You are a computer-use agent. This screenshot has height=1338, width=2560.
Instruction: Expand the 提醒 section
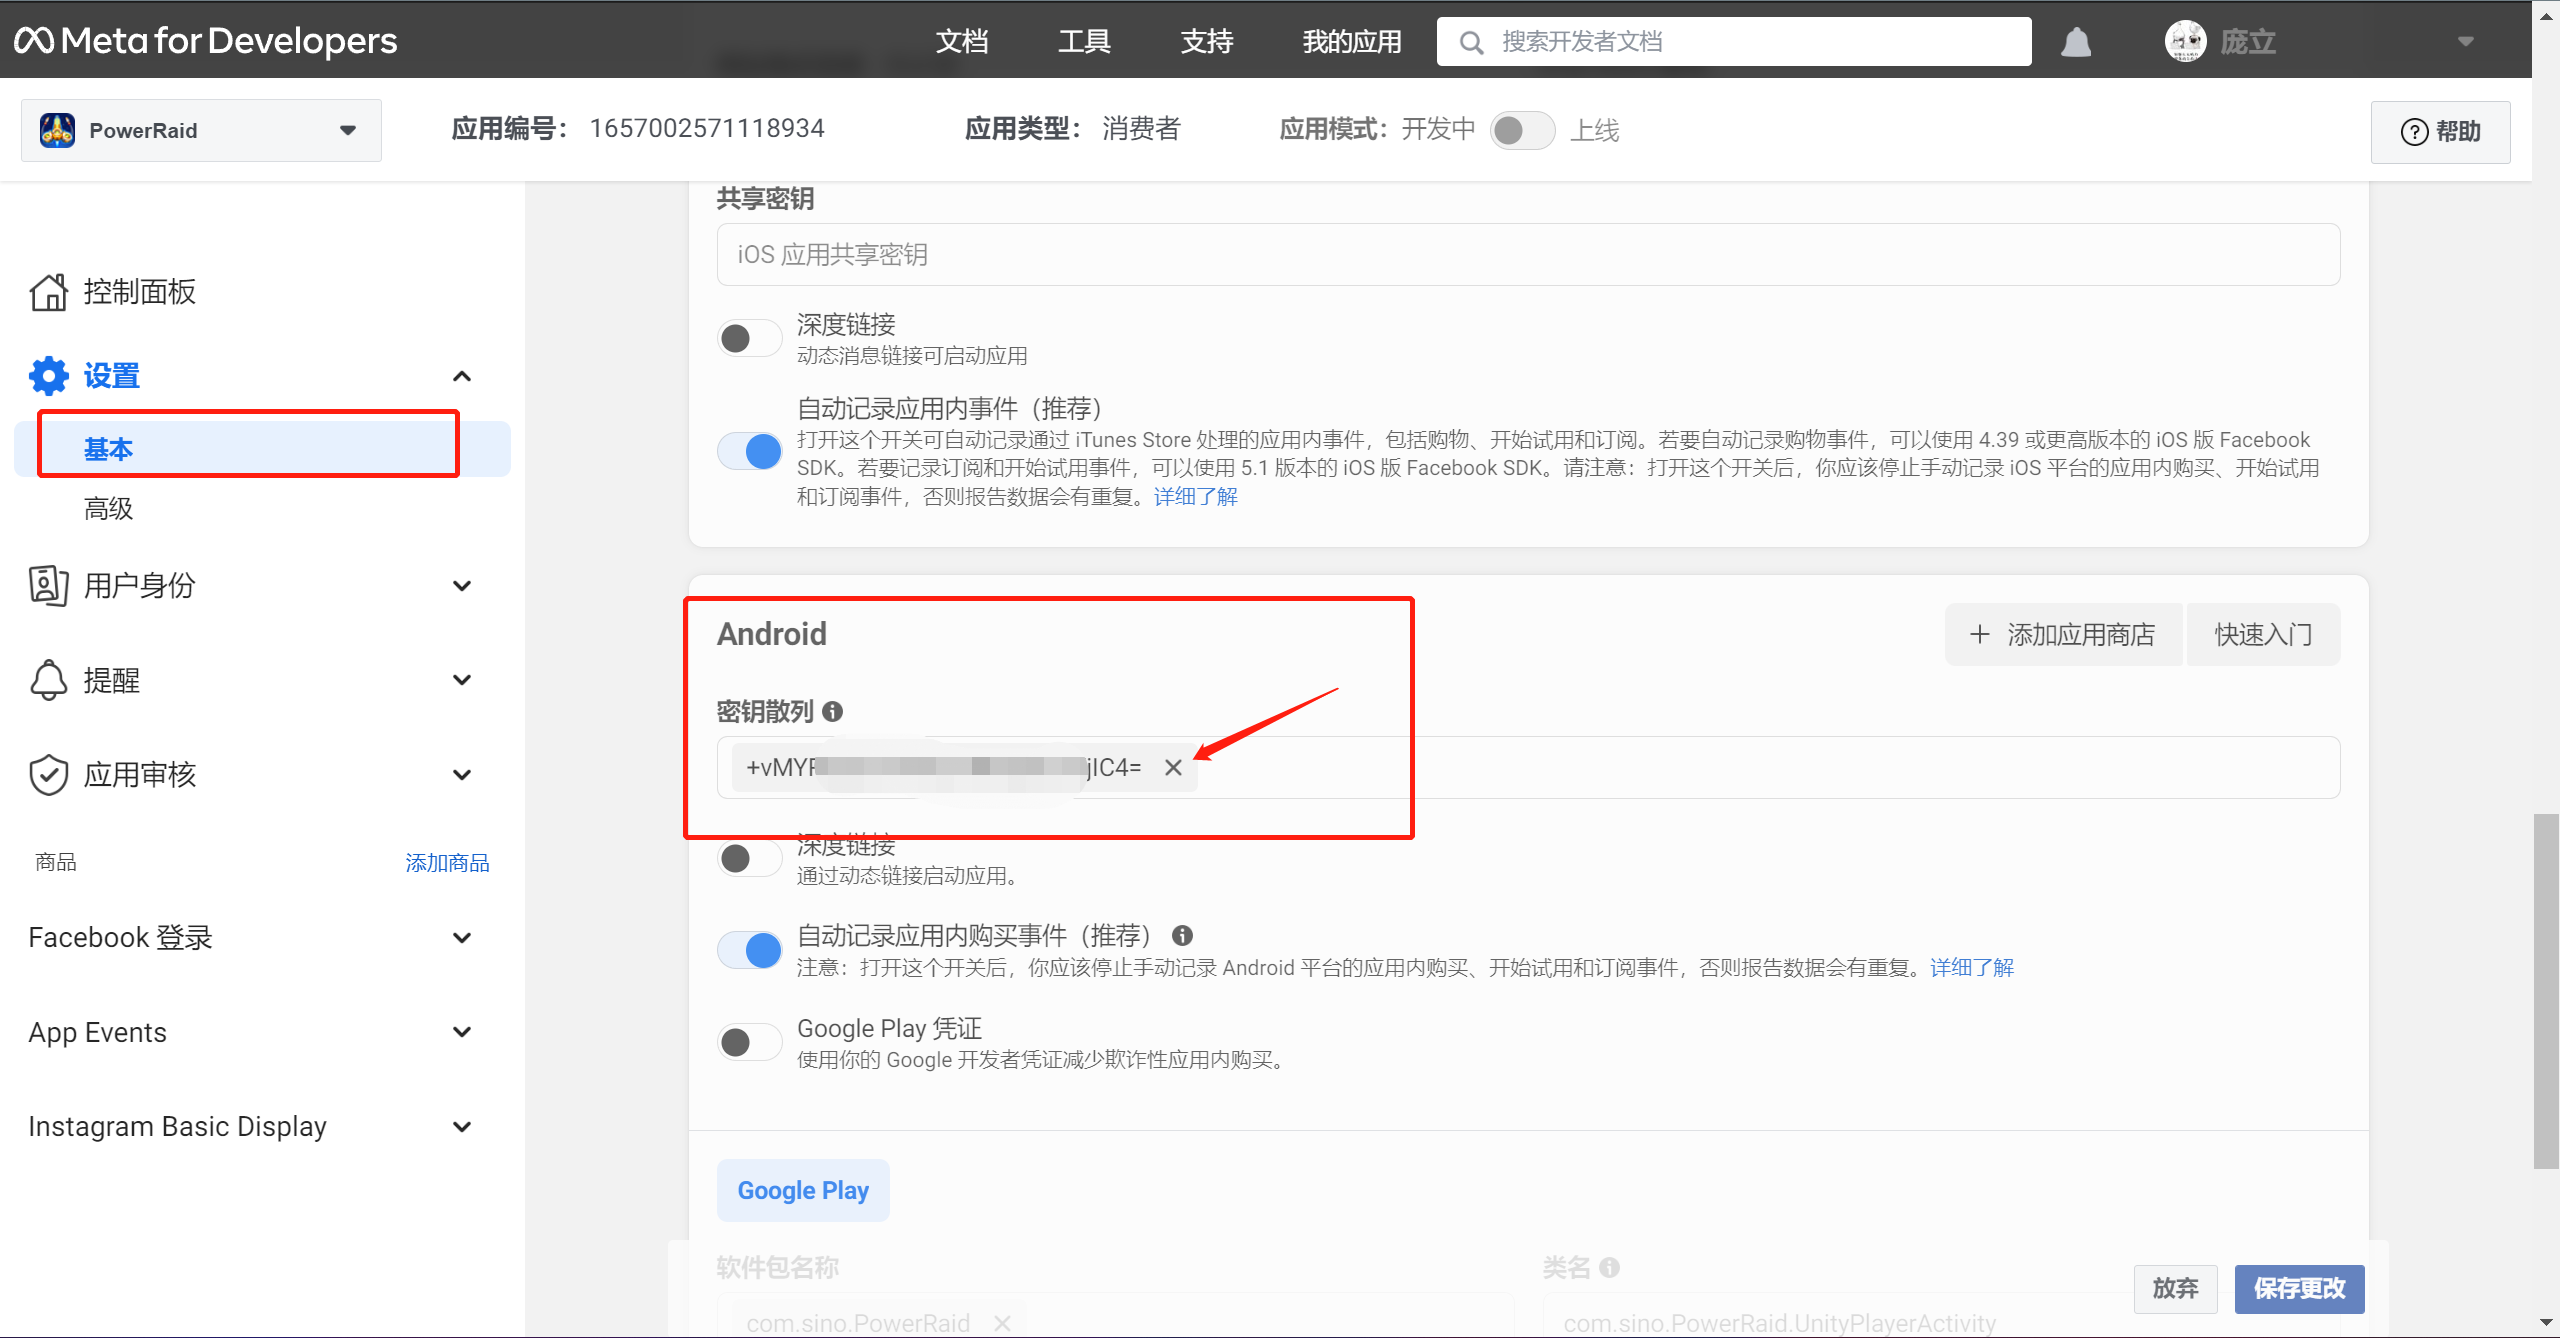point(461,680)
